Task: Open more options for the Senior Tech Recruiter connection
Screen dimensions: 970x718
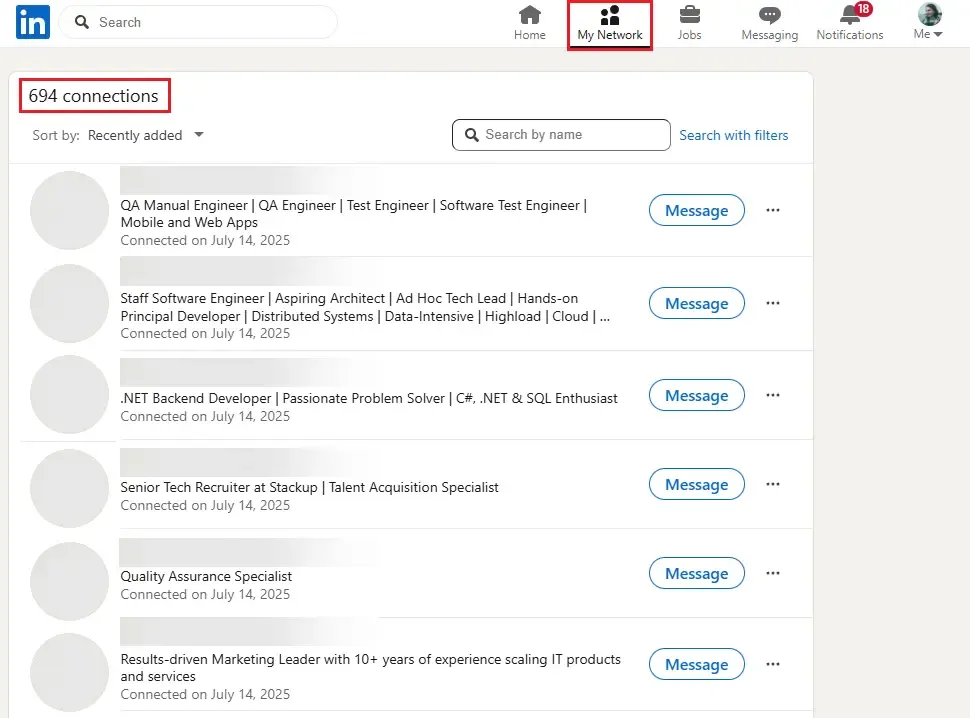Action: (x=772, y=484)
